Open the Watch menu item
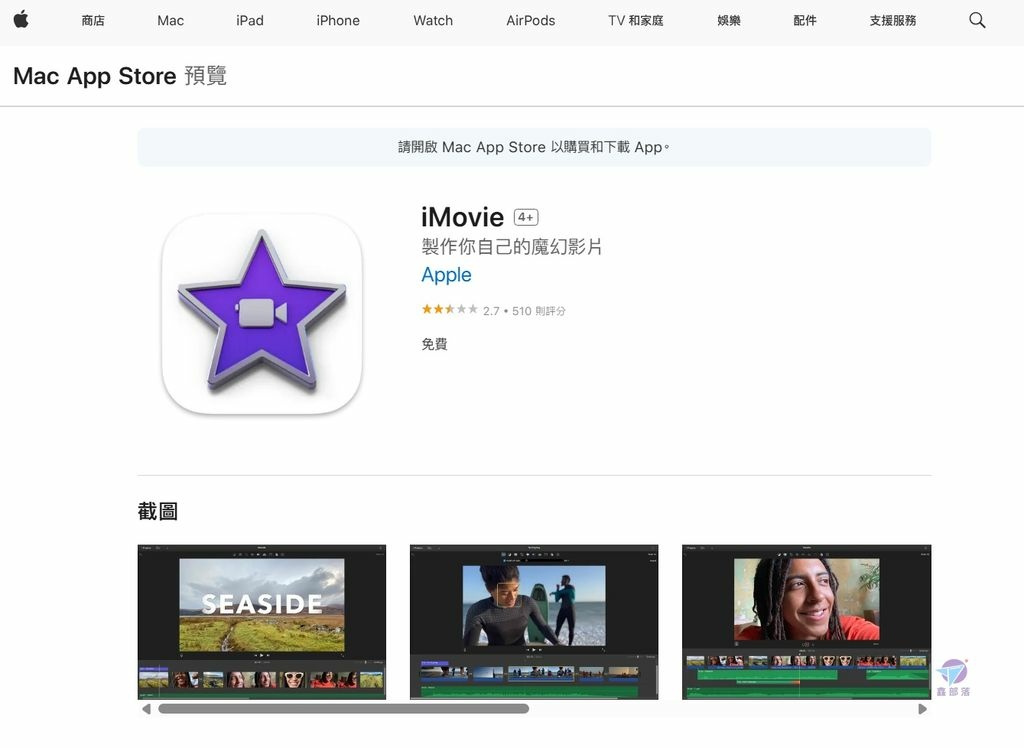Screen dimensions: 1024x748 [433, 20]
